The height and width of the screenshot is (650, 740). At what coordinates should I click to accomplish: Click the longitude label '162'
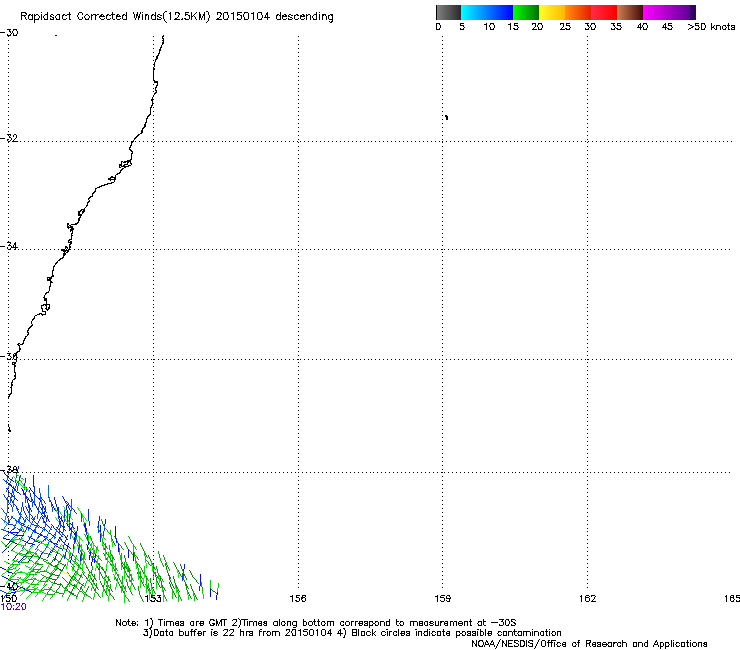tap(588, 599)
